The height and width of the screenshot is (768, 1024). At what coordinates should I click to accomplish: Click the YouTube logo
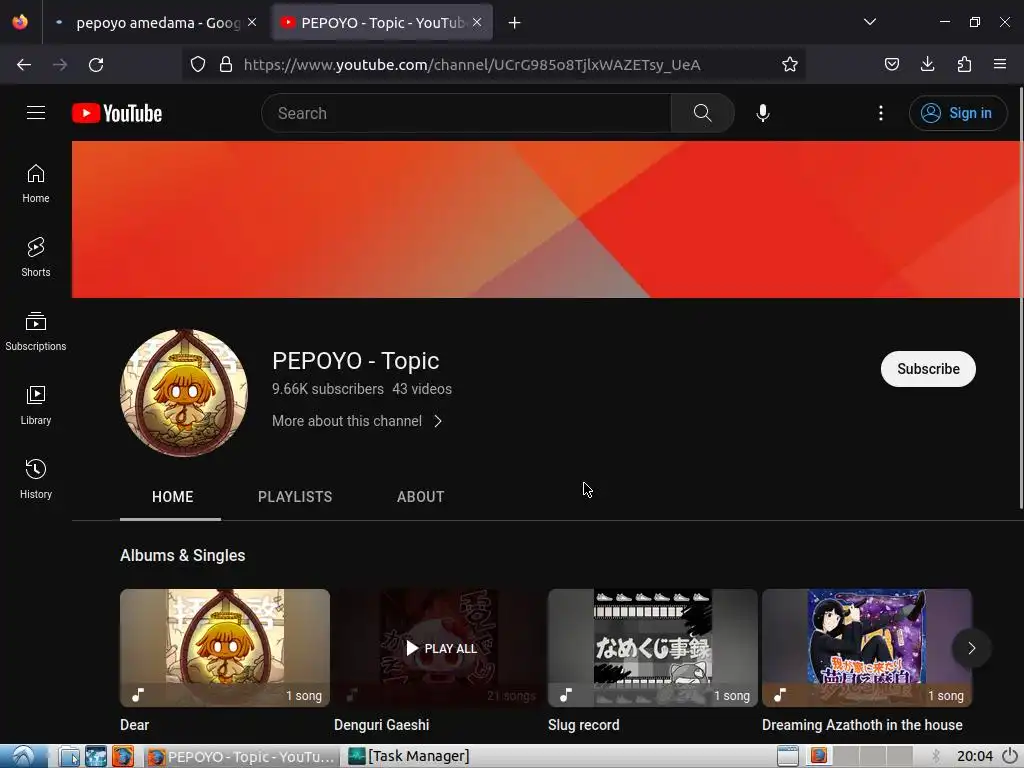[x=117, y=113]
